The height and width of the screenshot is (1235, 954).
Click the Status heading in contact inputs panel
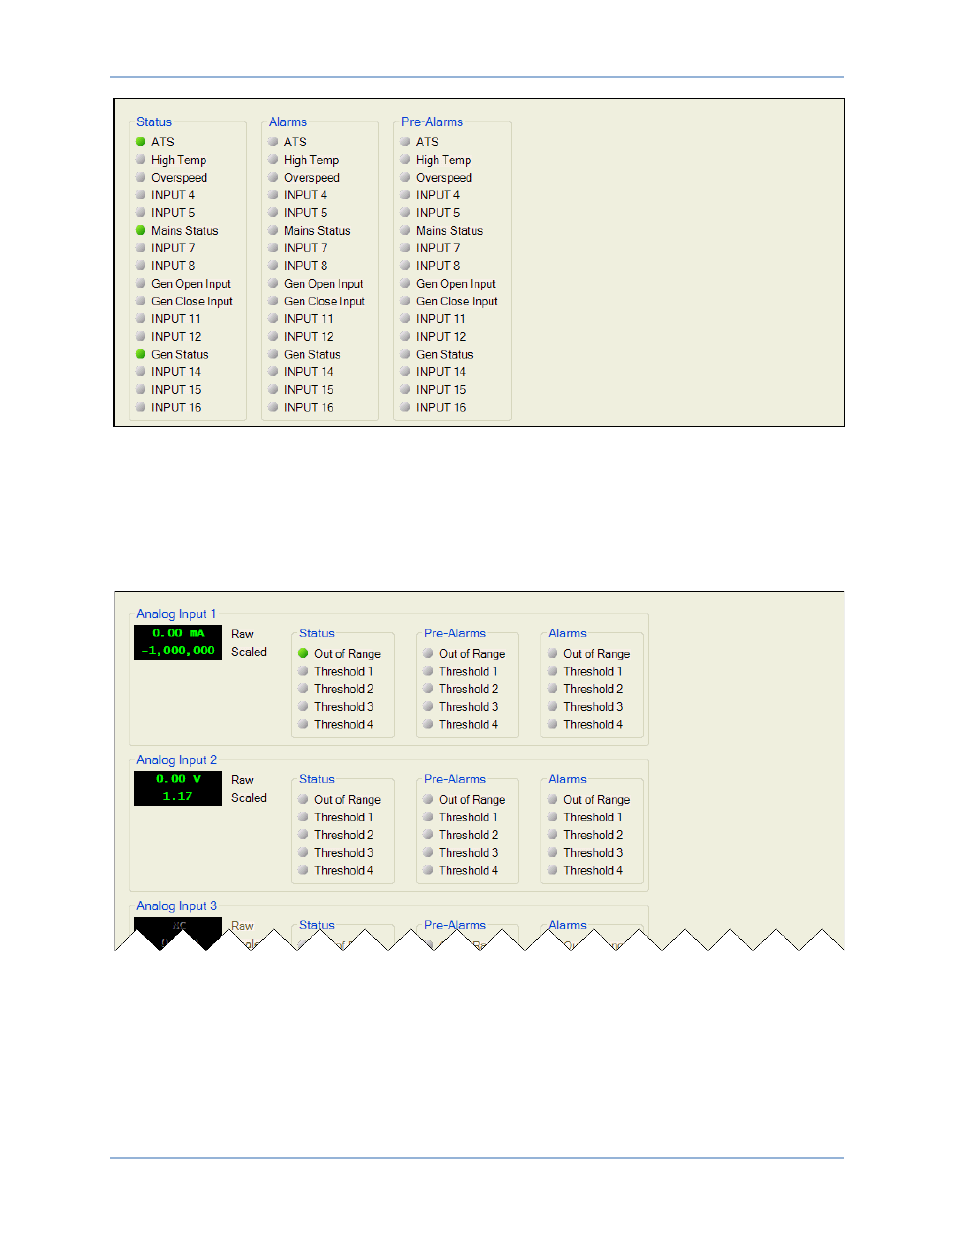154,122
